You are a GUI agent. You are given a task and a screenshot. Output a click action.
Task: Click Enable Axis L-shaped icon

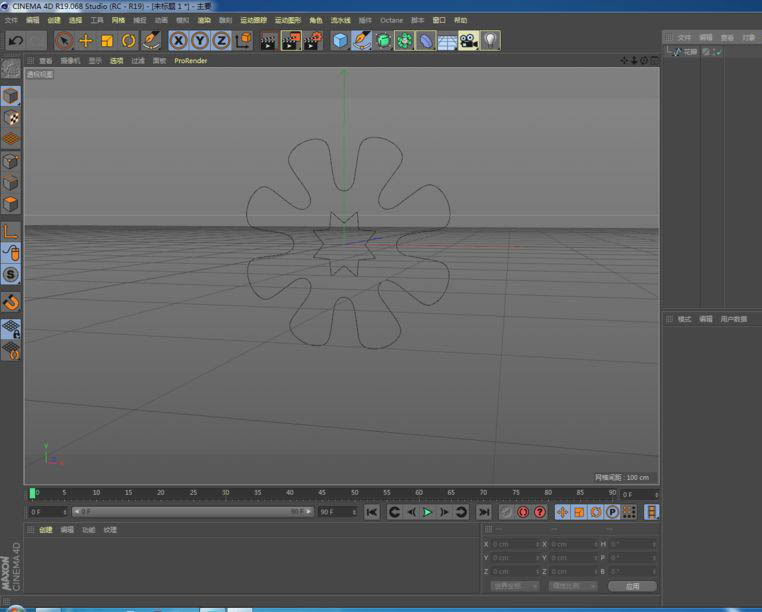point(11,231)
